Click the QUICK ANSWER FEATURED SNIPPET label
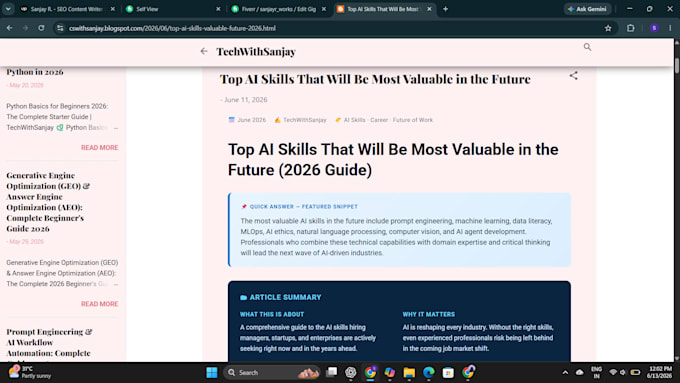This screenshot has width=680, height=383. point(304,206)
